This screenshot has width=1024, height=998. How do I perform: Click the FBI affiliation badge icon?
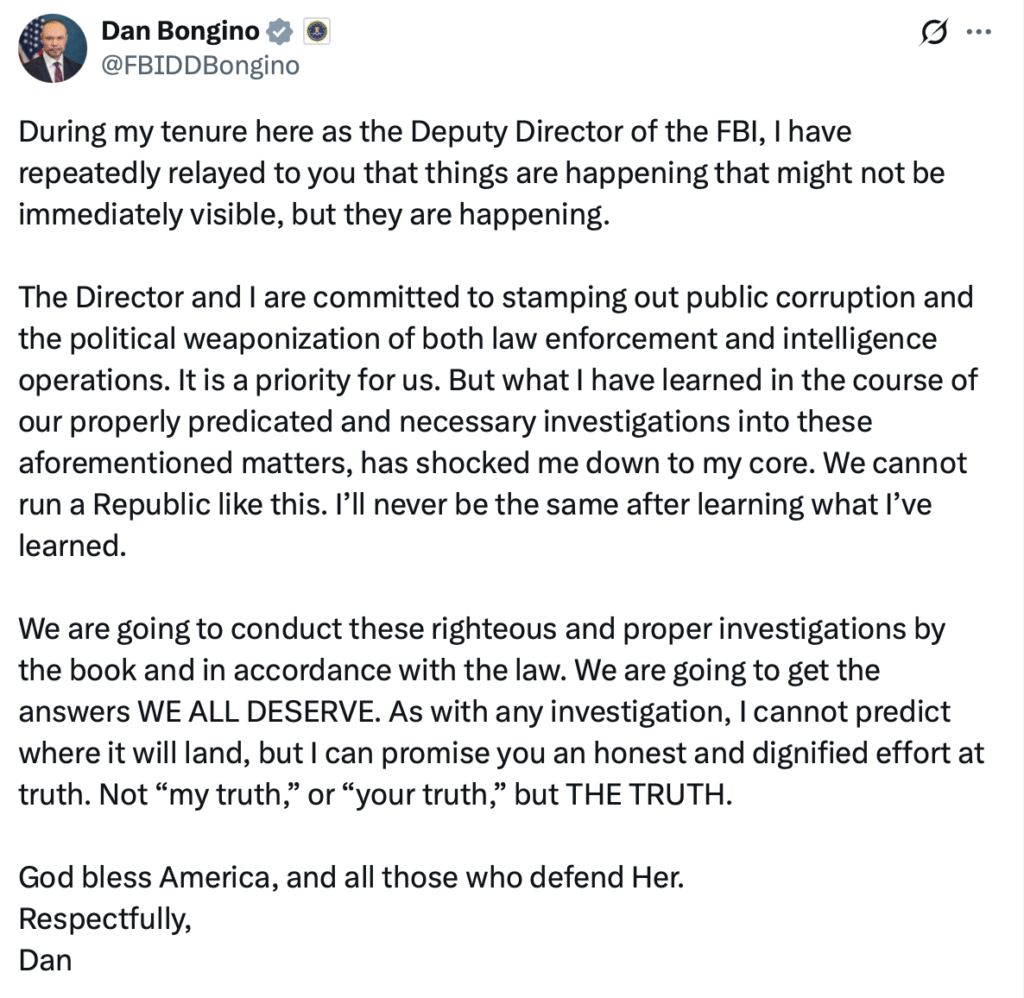pyautogui.click(x=316, y=33)
